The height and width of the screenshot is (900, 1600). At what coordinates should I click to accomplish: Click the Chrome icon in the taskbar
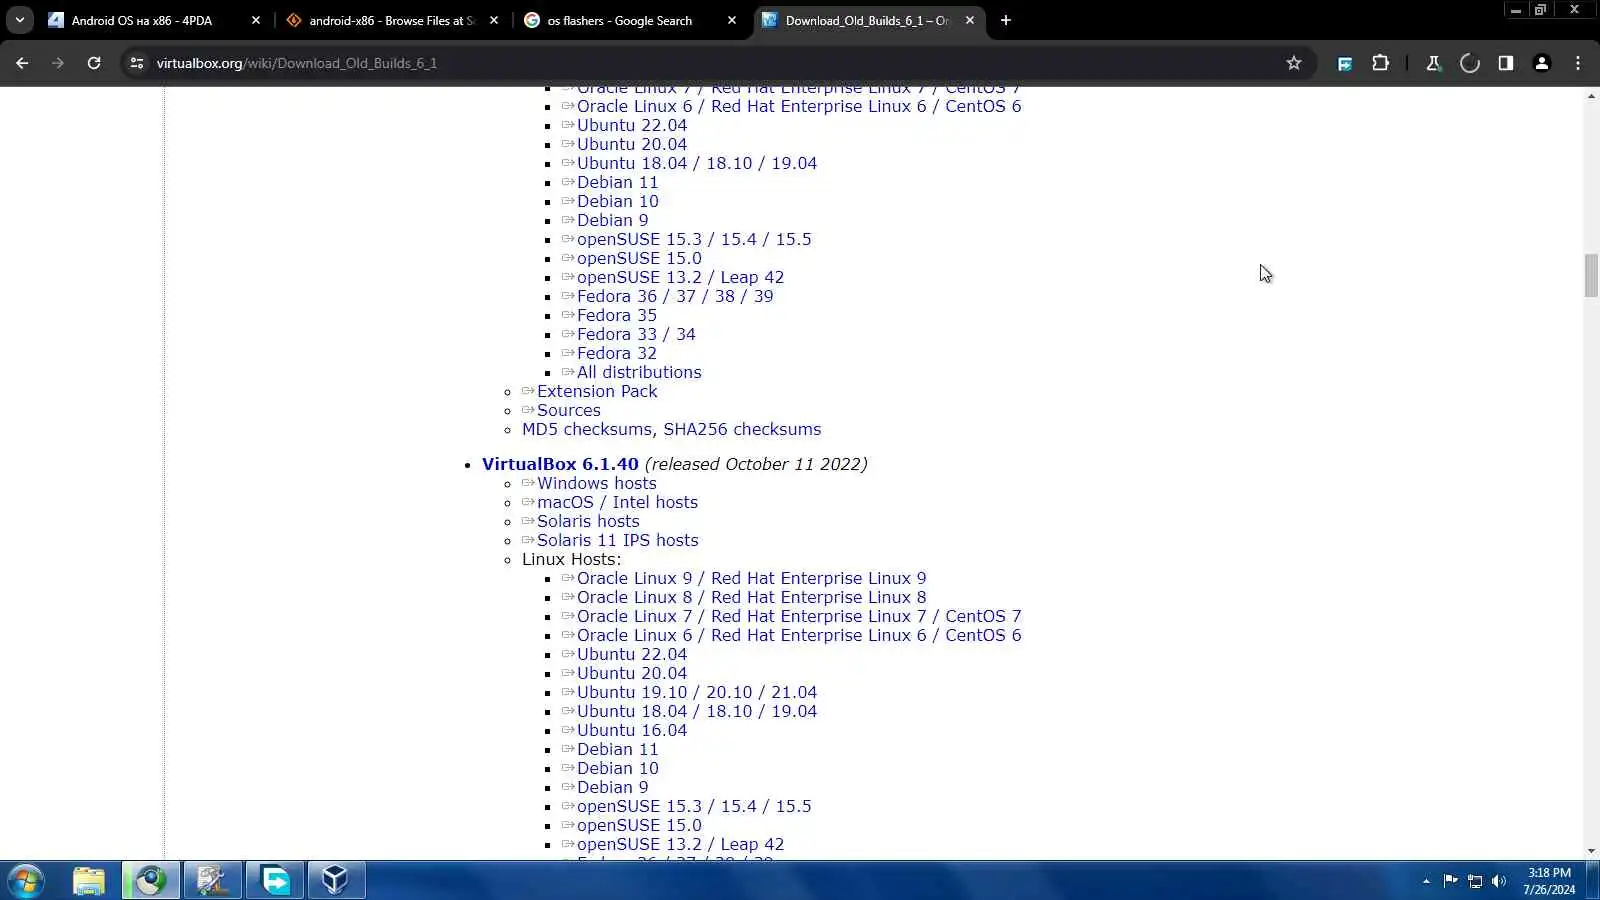click(151, 881)
